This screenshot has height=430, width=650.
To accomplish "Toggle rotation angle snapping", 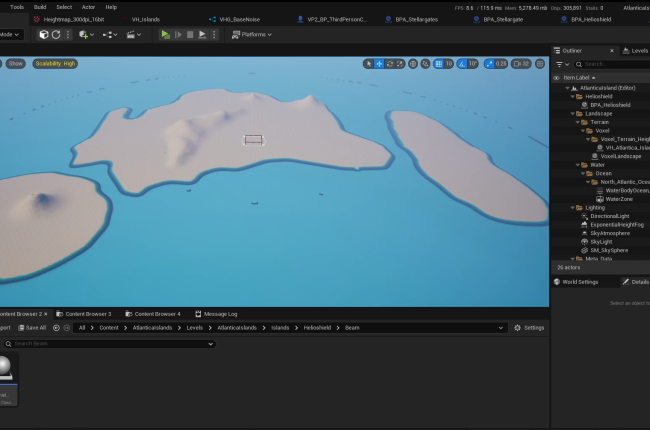I will (463, 64).
